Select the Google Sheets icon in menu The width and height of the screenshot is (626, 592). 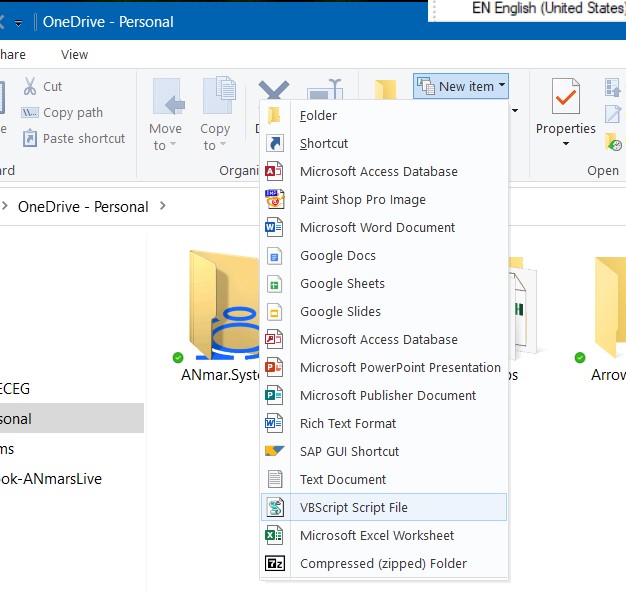[x=274, y=284]
